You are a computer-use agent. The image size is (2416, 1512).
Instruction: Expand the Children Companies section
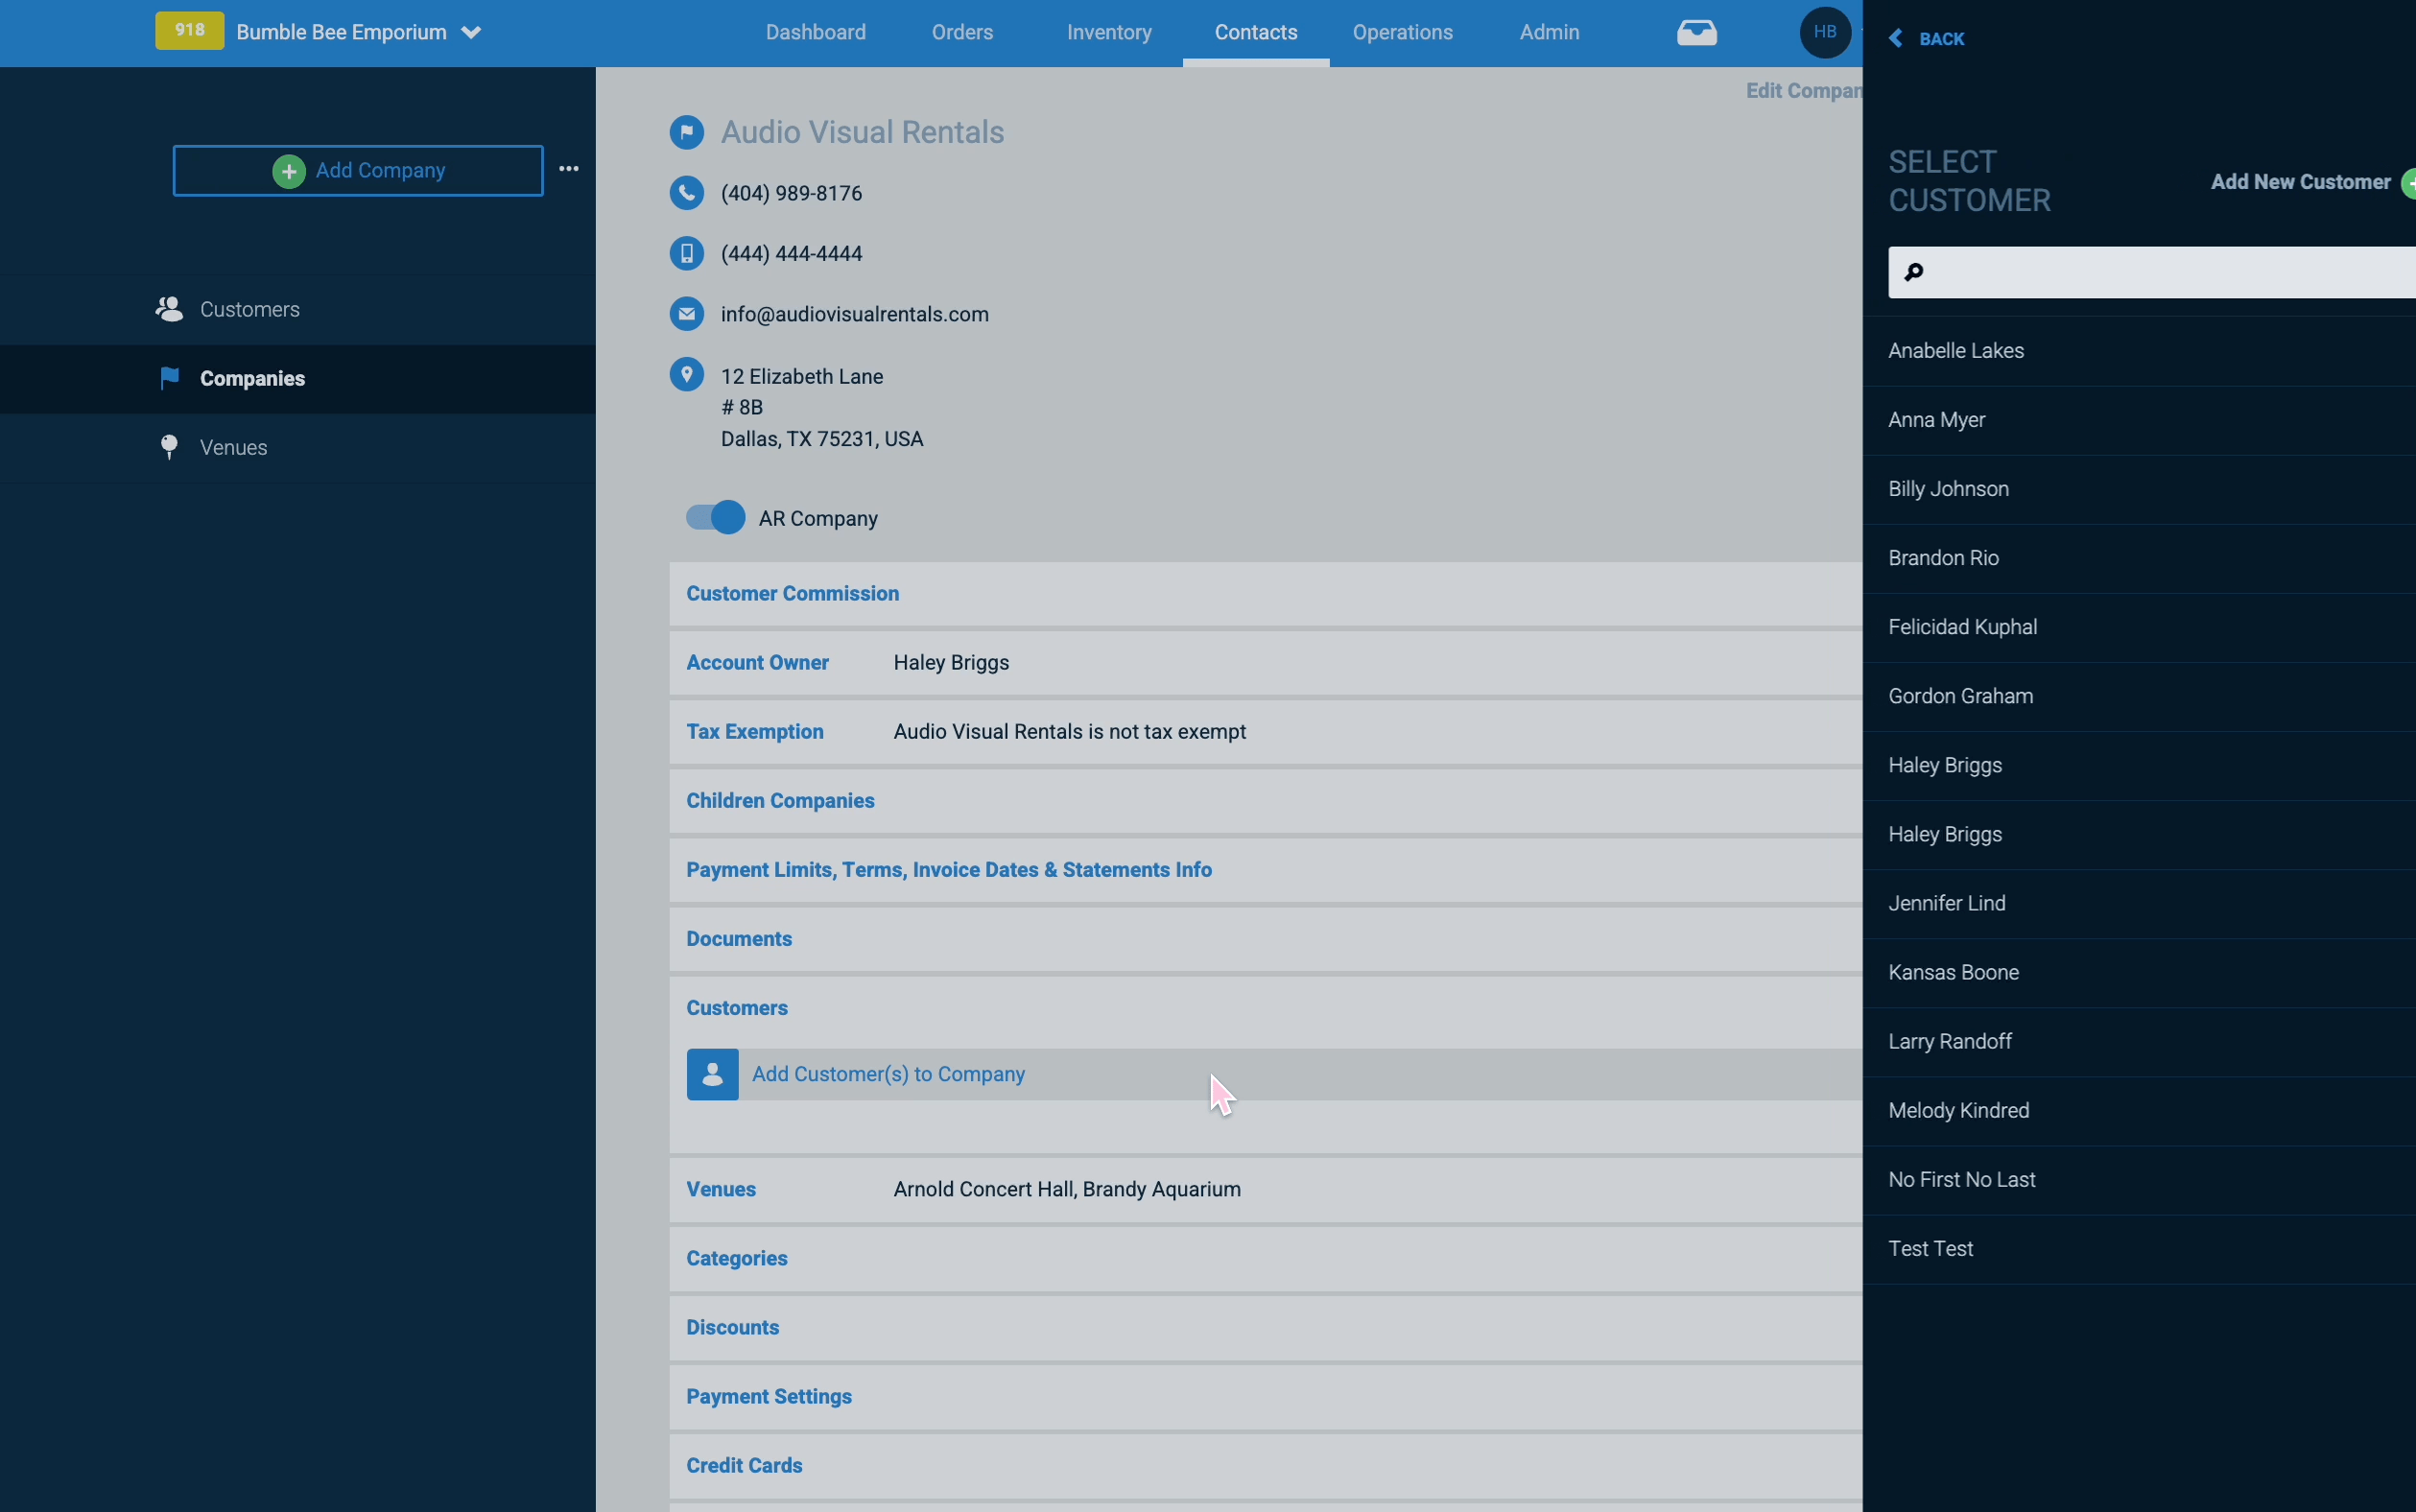click(x=1265, y=801)
